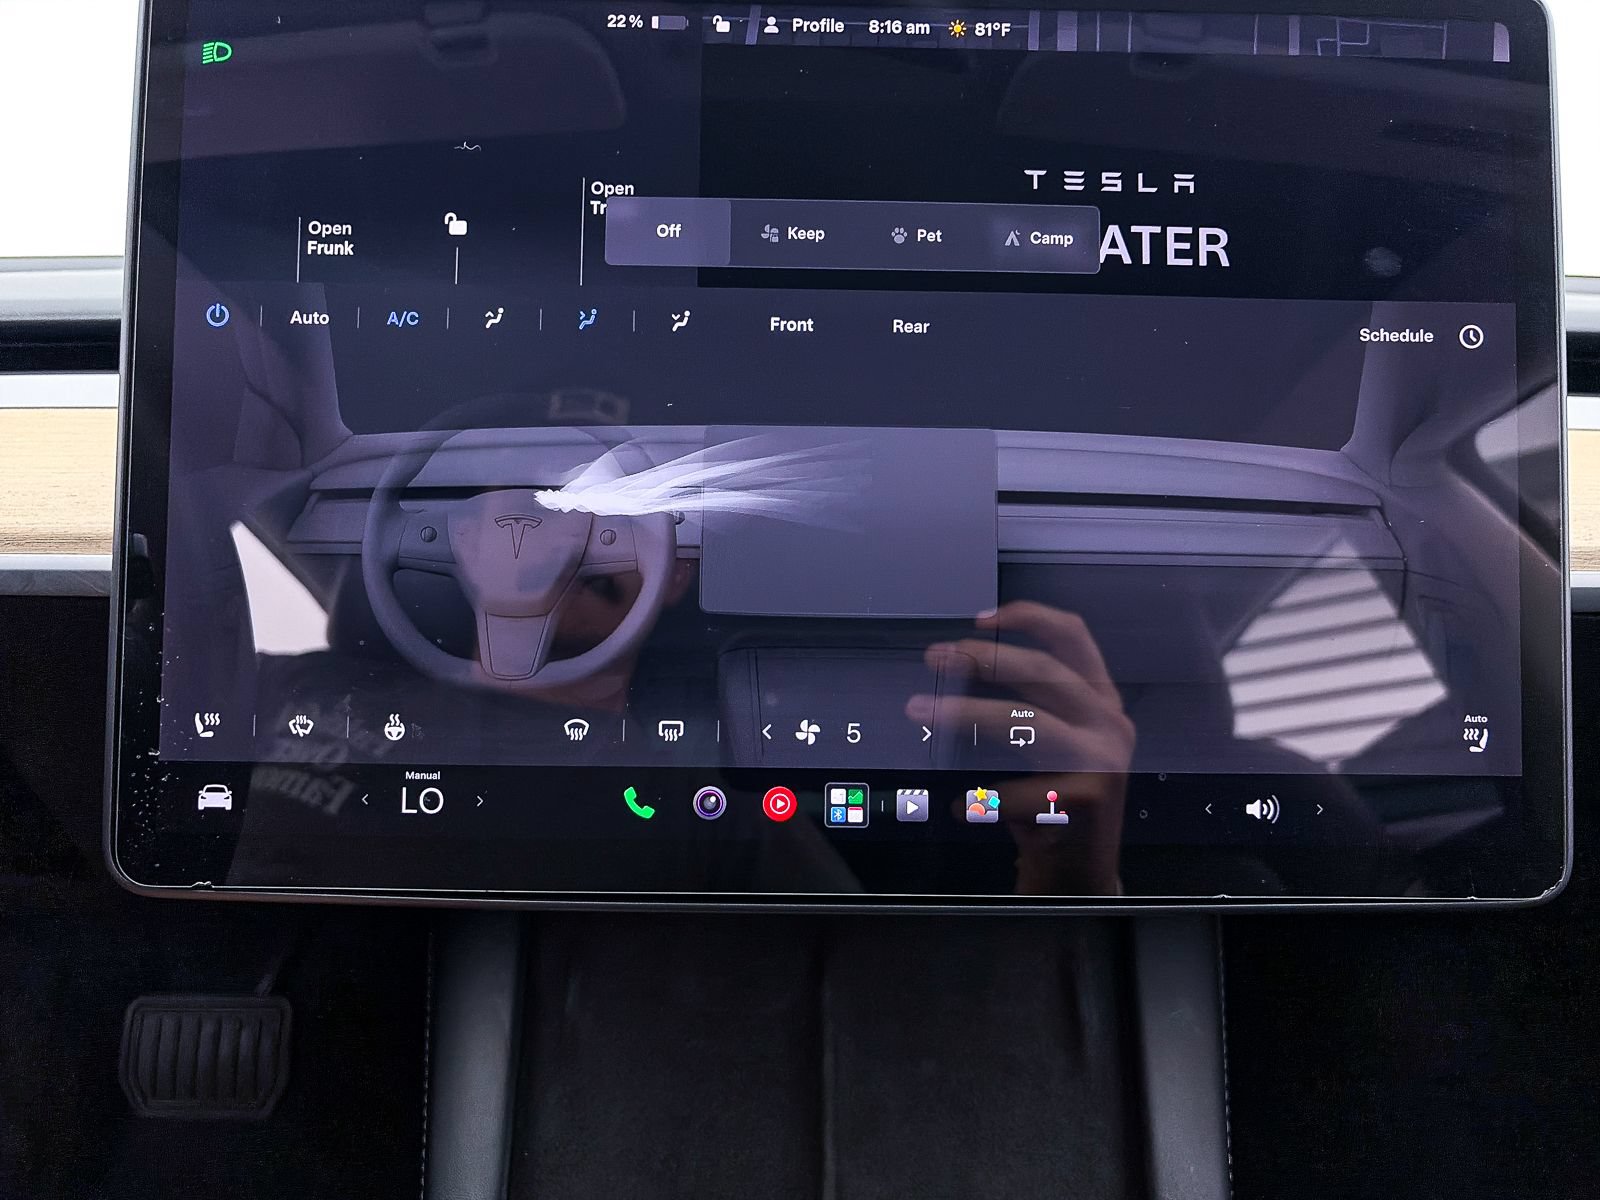Decrease fan speed with left chevron

coord(767,733)
